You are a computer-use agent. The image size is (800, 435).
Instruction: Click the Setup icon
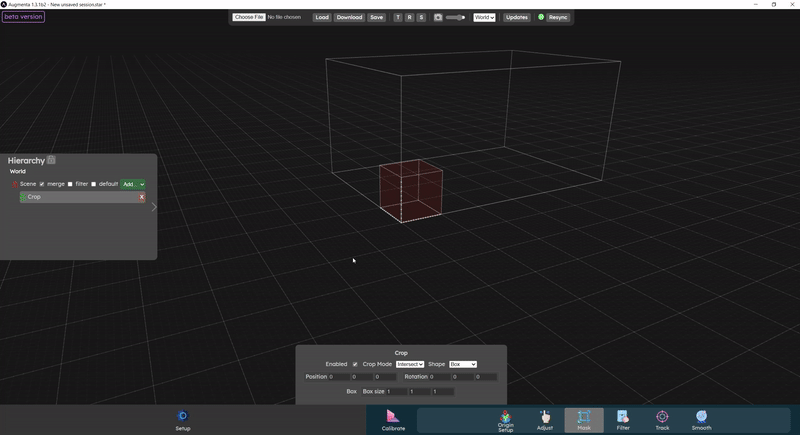[183, 419]
